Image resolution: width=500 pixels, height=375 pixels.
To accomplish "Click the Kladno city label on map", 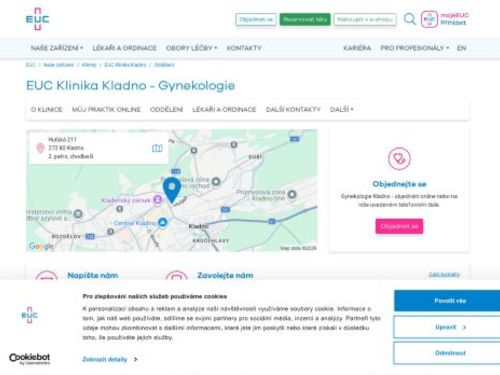I will pyautogui.click(x=198, y=226).
